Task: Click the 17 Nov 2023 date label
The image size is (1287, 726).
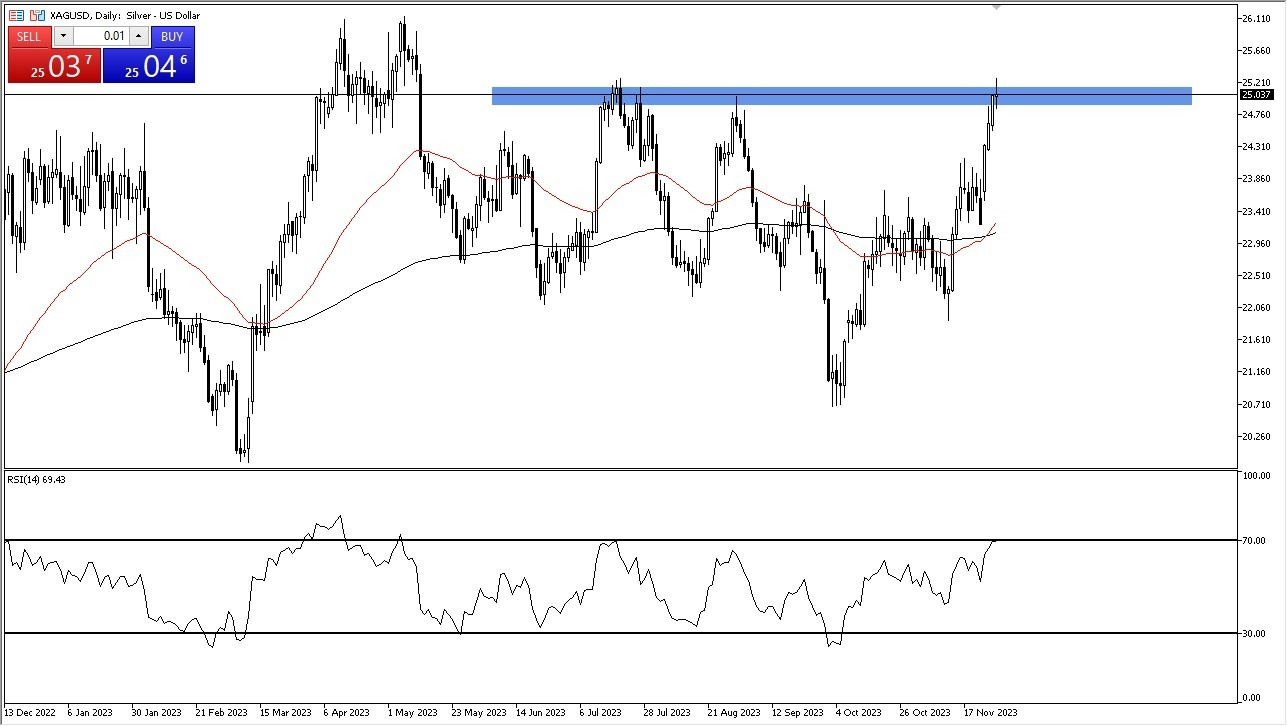Action: pyautogui.click(x=989, y=713)
